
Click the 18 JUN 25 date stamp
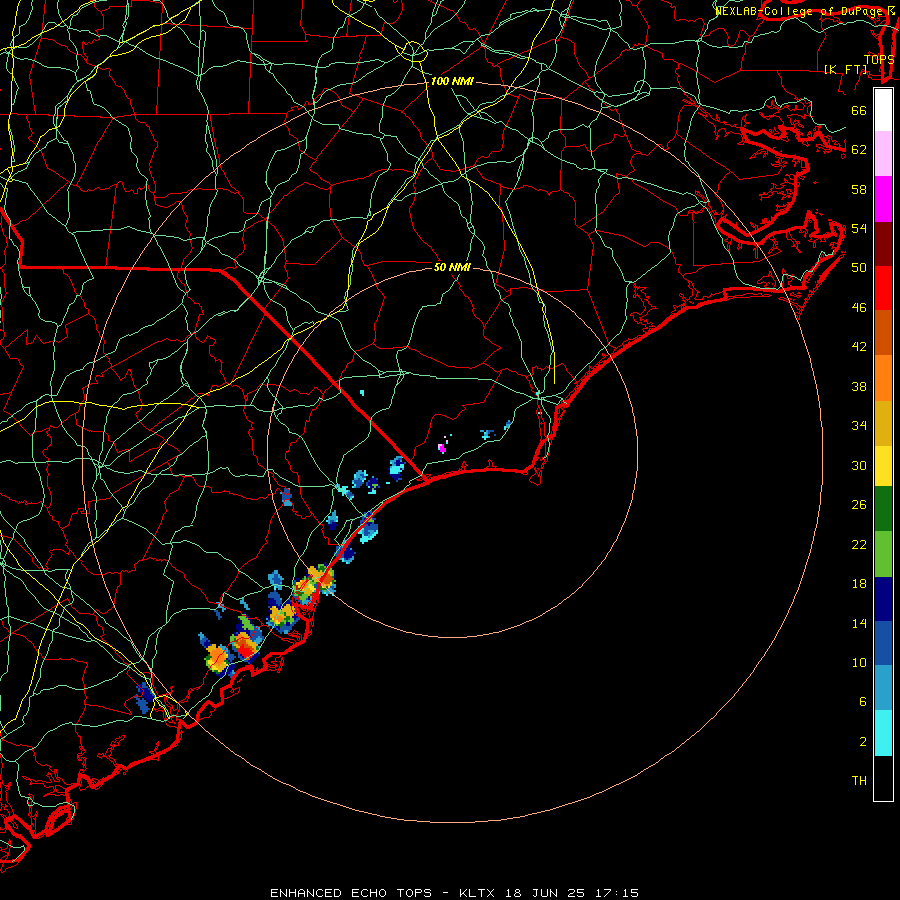click(545, 893)
